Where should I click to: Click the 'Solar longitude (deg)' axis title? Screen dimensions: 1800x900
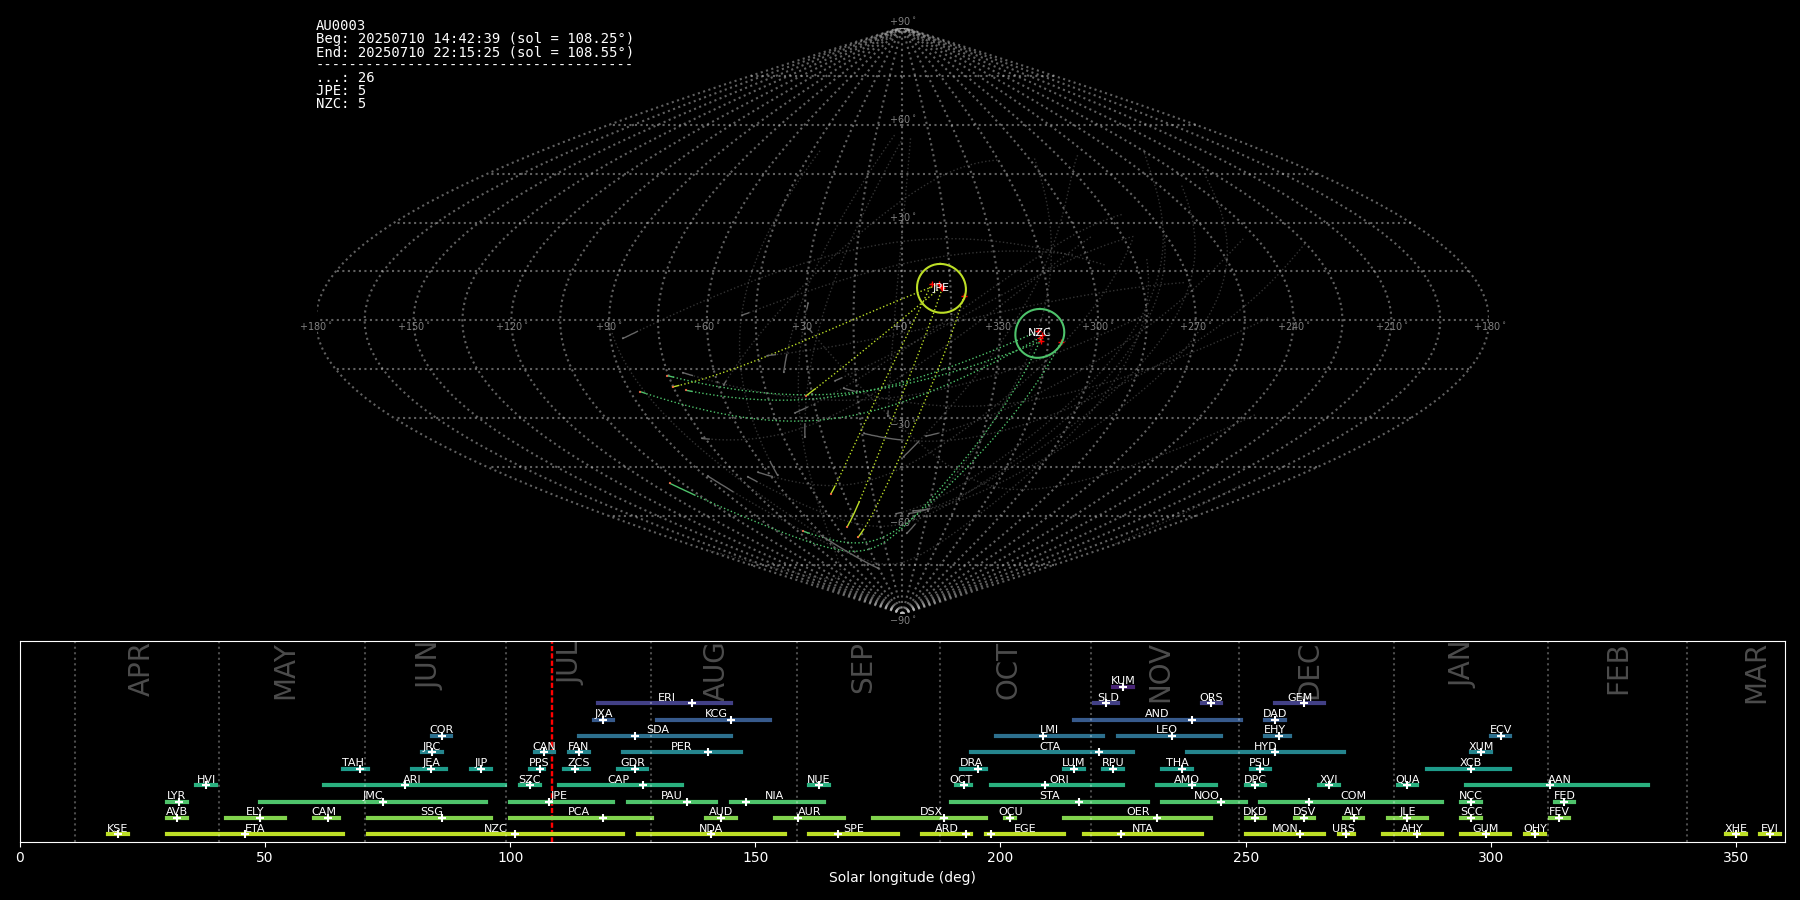[902, 877]
